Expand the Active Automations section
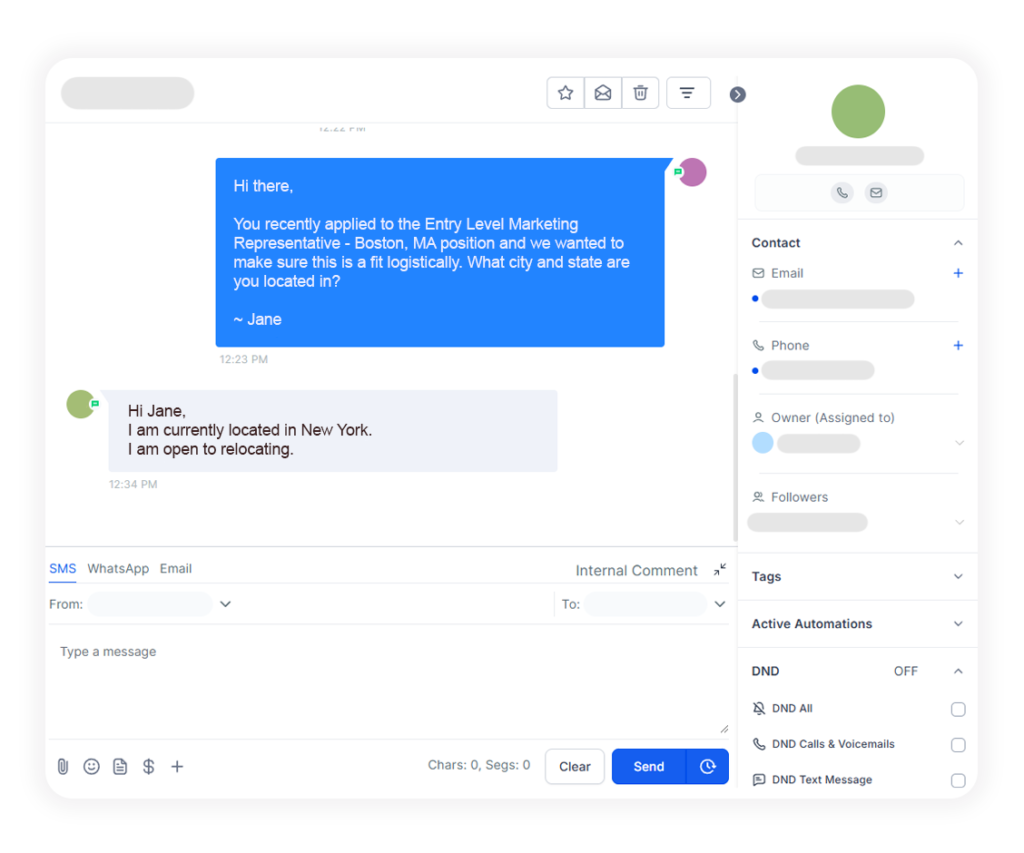The image size is (1024, 853). pos(857,624)
